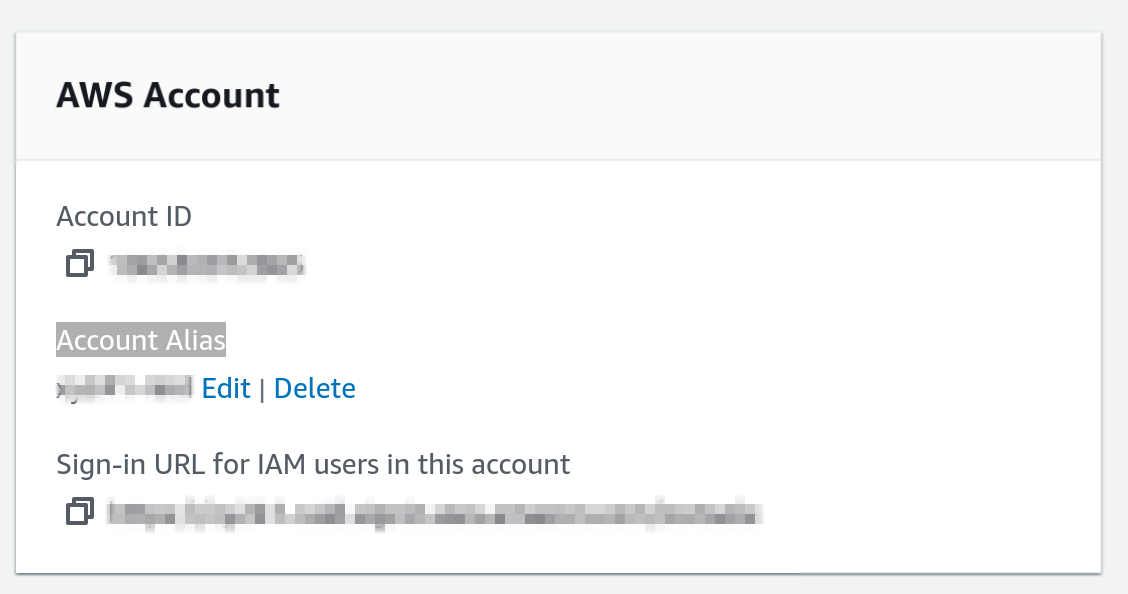The height and width of the screenshot is (594, 1128).
Task: Copy the IAM sign-in URL via its icon
Action: [79, 512]
